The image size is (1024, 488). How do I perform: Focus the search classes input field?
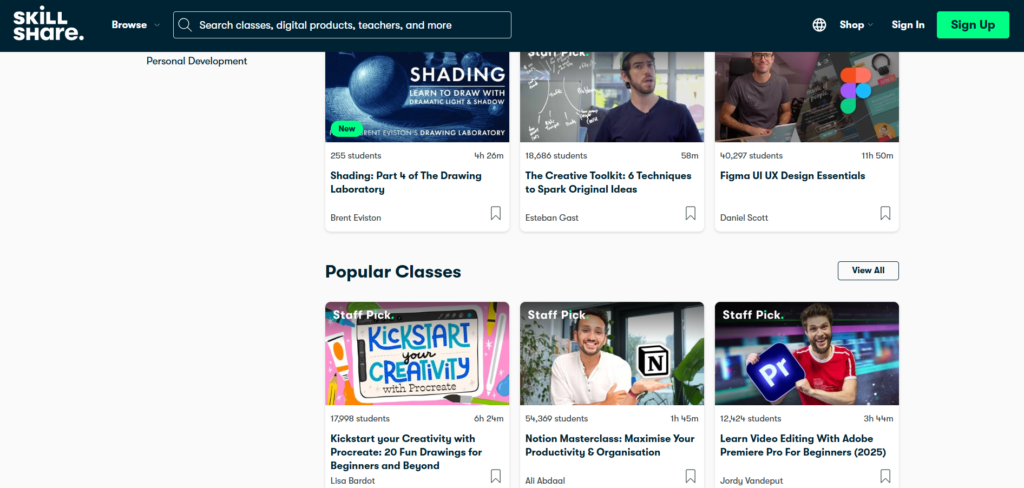click(342, 25)
